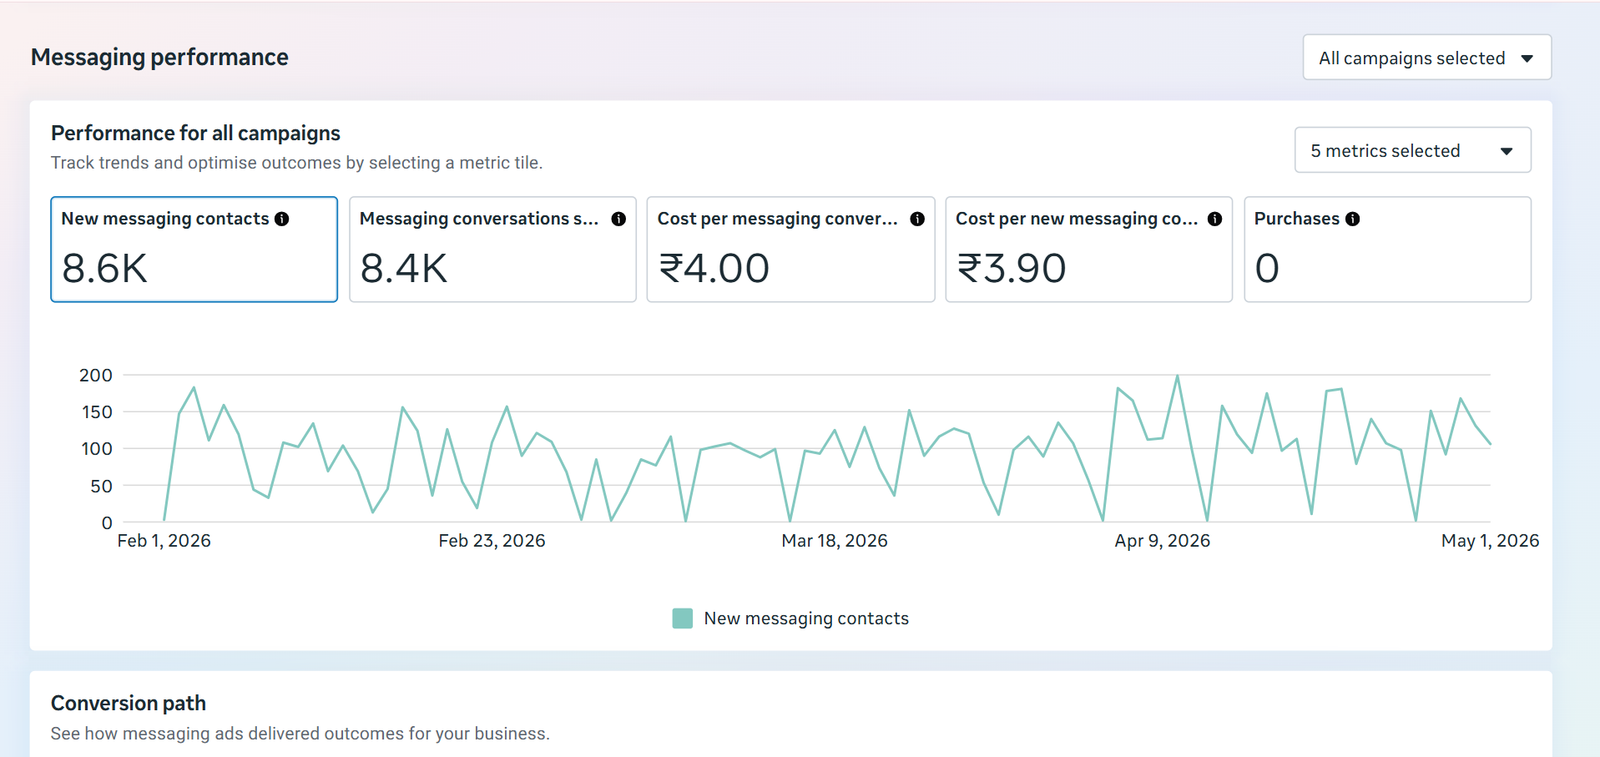Viewport: 1600px width, 757px height.
Task: Click the 8.6K contacts value
Action: [105, 268]
